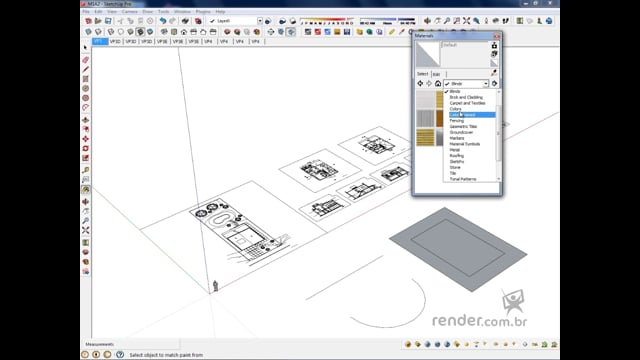Switch to the Select tab in Materials

(x=422, y=74)
